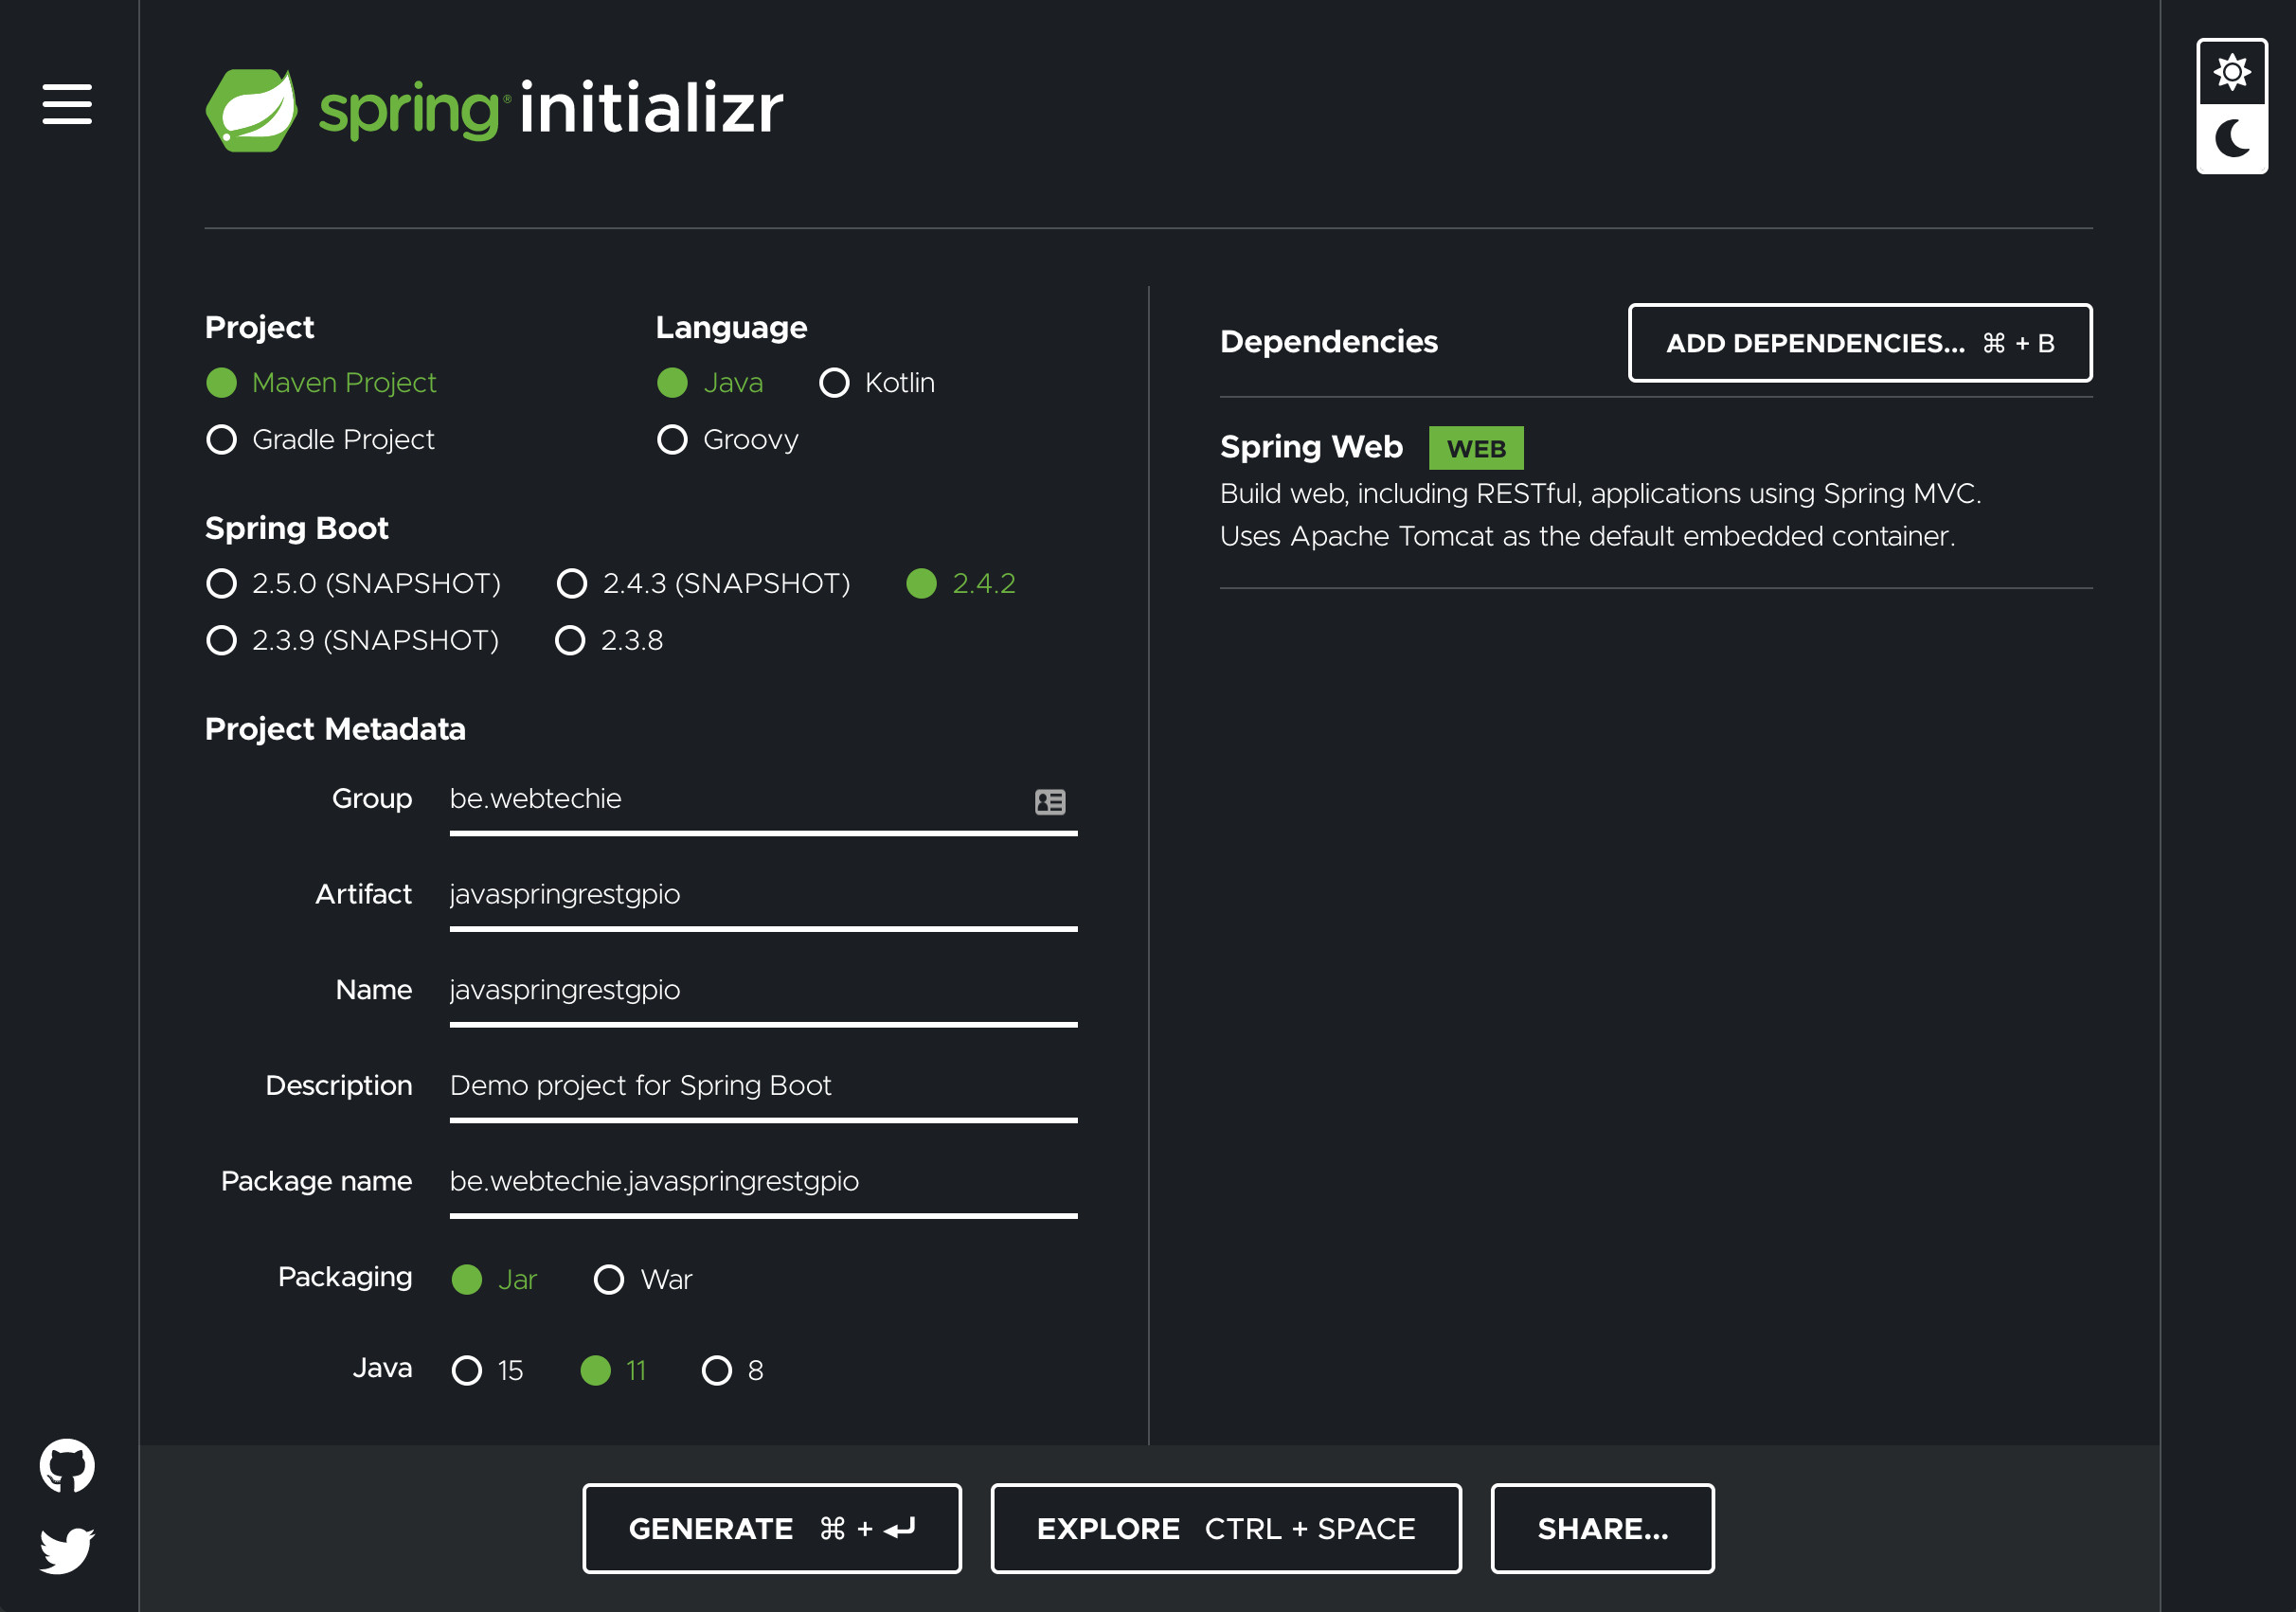Viewport: 2296px width, 1612px height.
Task: Select Gradle Project radio option
Action: point(221,439)
